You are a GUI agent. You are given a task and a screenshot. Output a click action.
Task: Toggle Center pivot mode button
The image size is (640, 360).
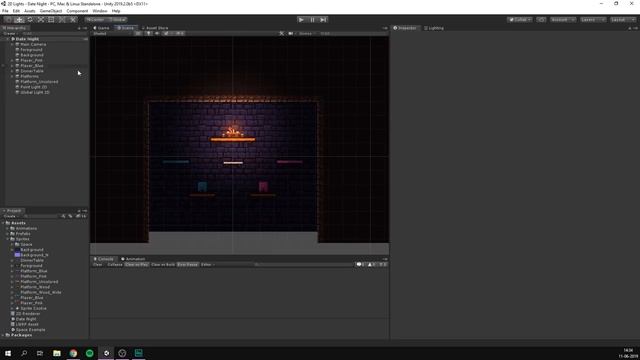tap(96, 20)
